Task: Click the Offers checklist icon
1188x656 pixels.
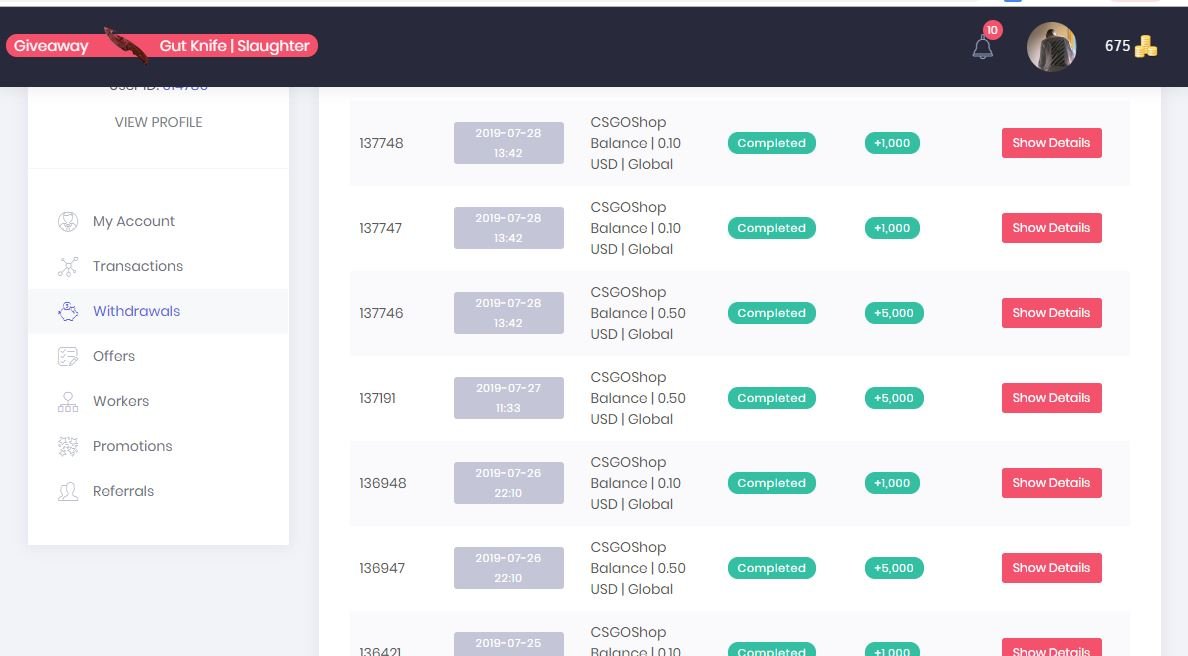Action: (68, 356)
